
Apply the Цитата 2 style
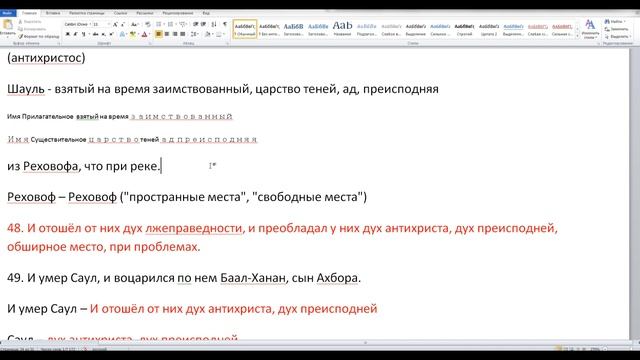pos(489,29)
